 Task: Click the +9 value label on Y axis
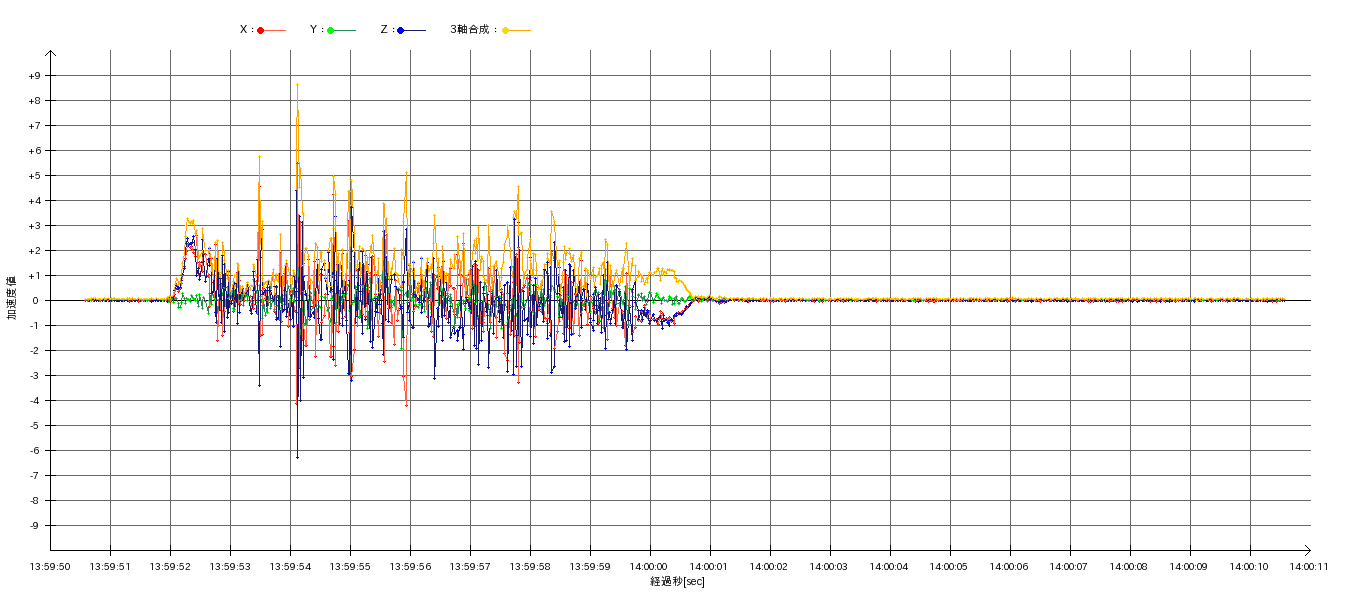click(x=35, y=76)
